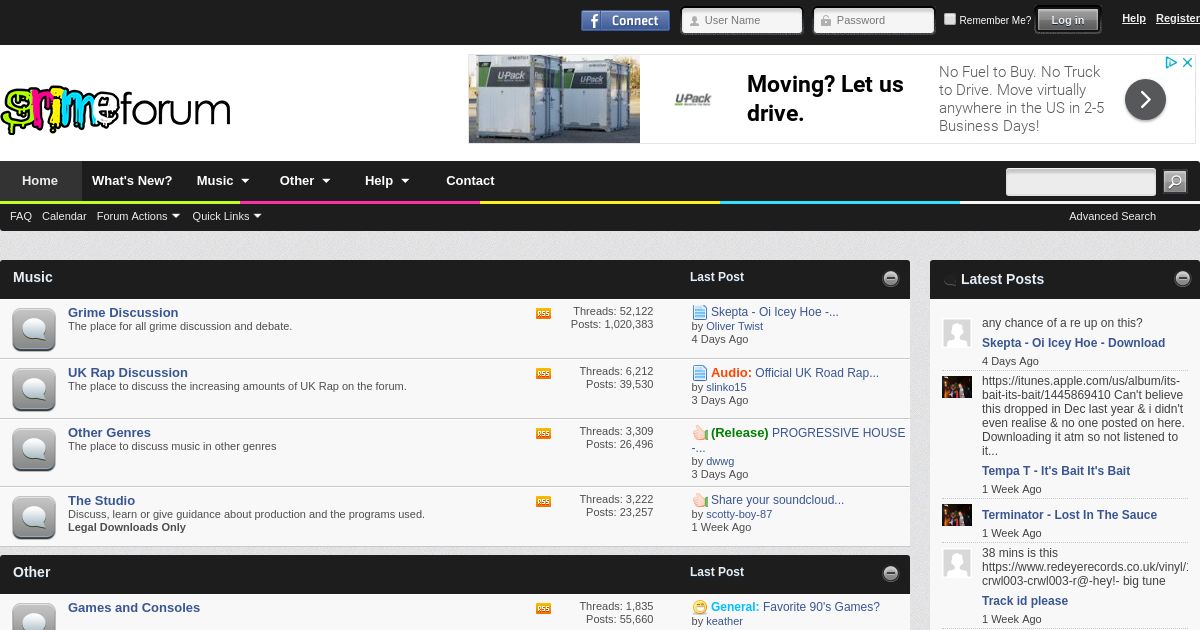This screenshot has width=1200, height=630.
Task: View dwwg's profile
Action: point(720,461)
